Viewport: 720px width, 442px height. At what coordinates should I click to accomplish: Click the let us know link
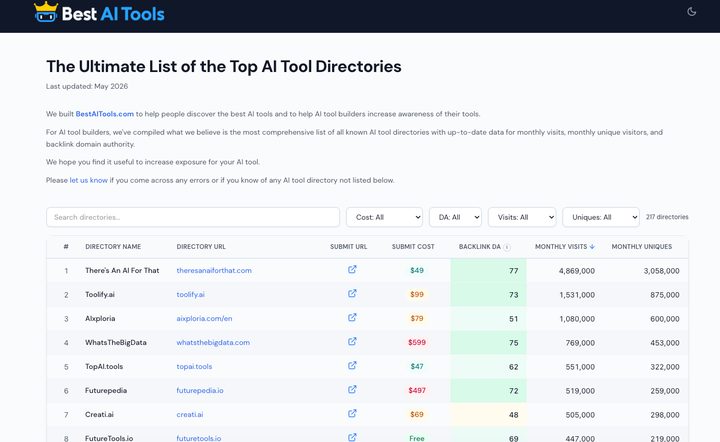click(89, 180)
